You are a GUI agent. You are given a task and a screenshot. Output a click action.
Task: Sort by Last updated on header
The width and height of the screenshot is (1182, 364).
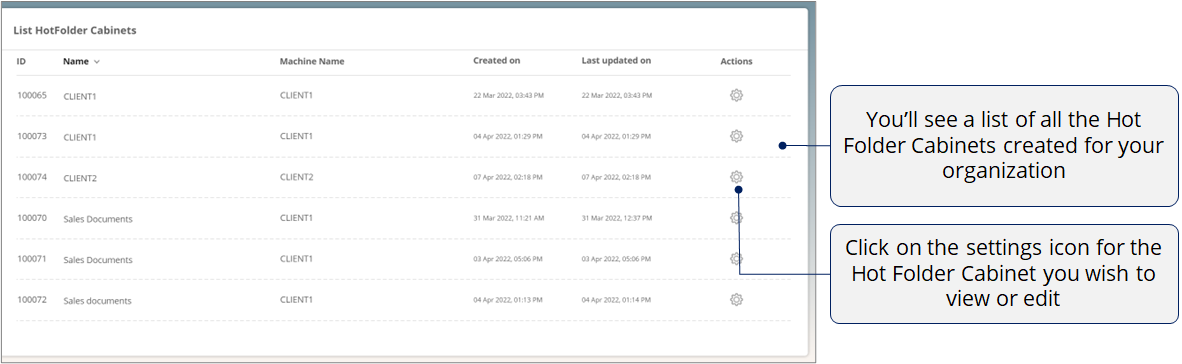(617, 60)
